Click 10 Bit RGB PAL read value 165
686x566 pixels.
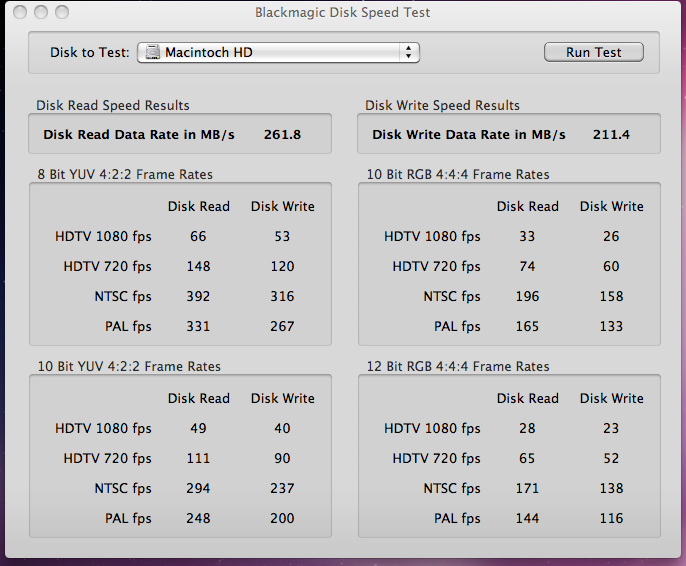tap(527, 326)
